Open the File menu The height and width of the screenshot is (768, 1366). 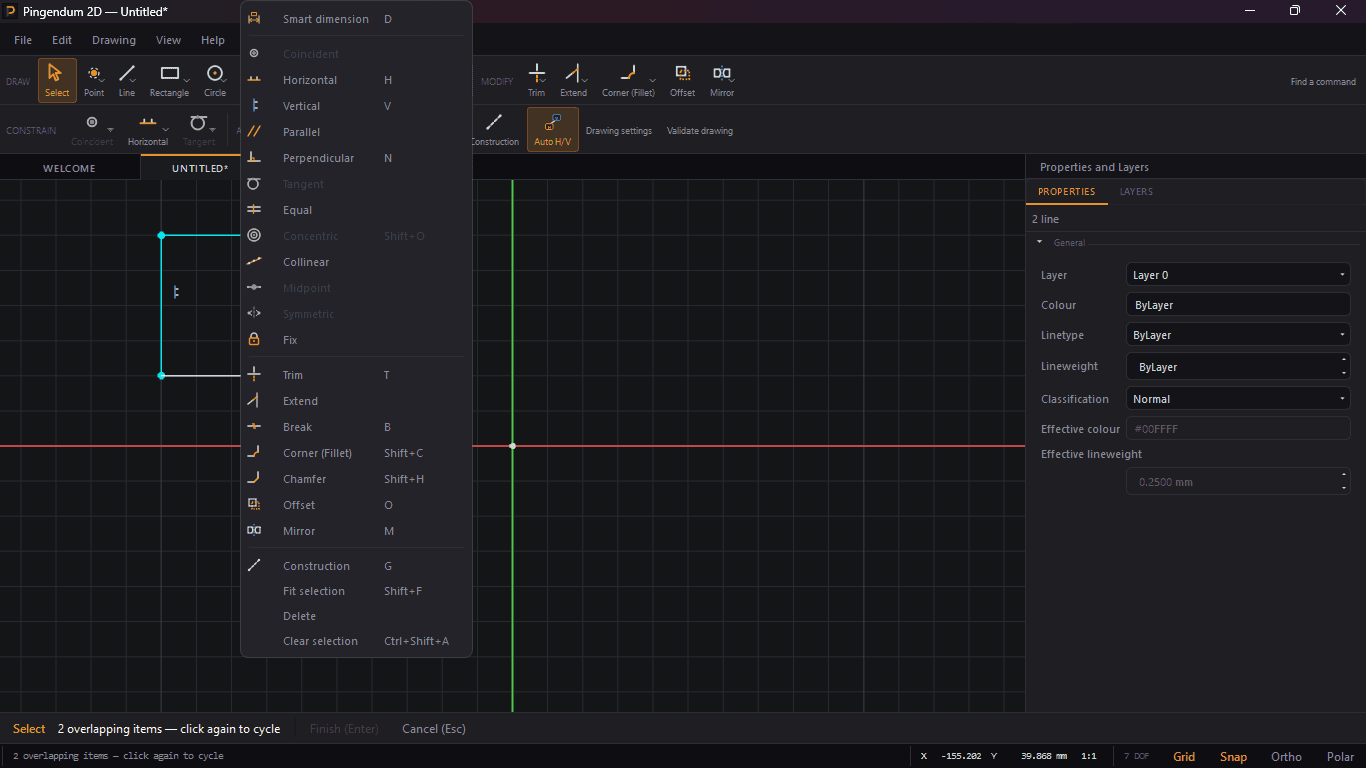pos(23,40)
